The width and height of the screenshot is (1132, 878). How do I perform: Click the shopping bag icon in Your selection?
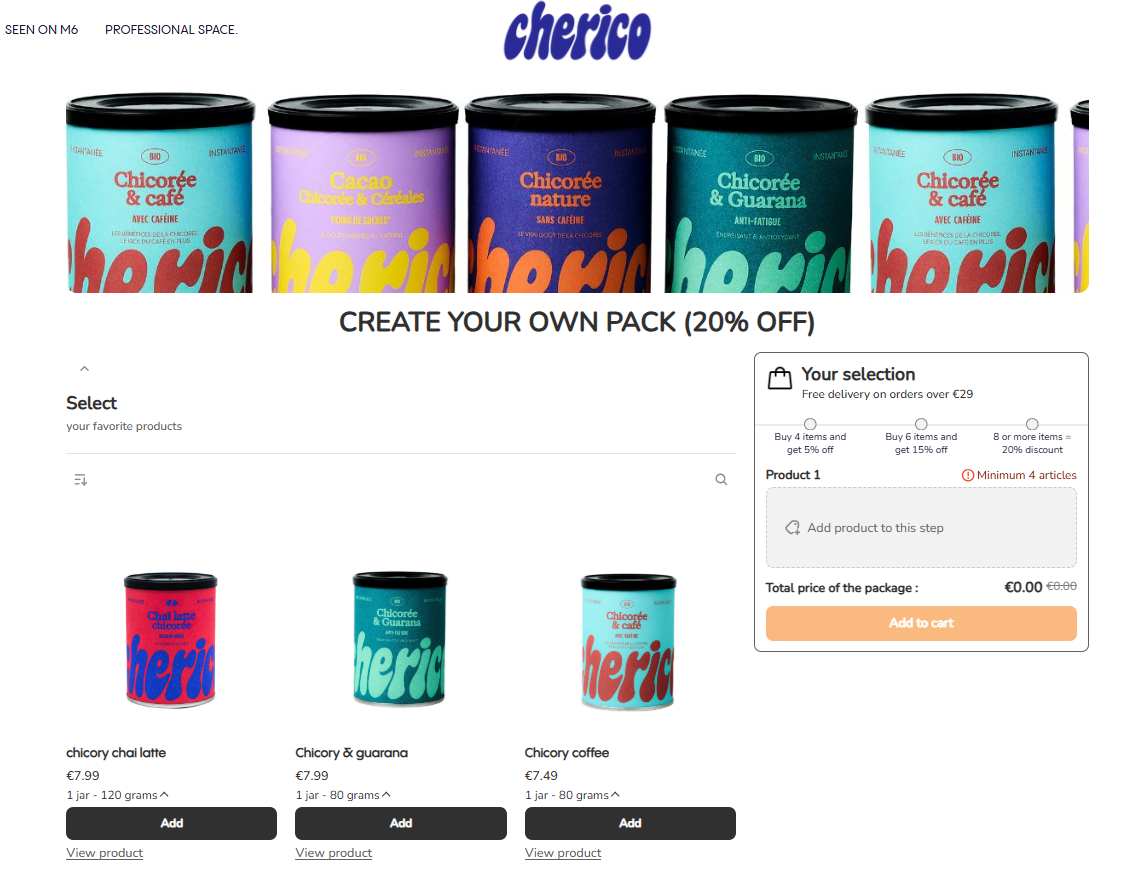pos(780,378)
